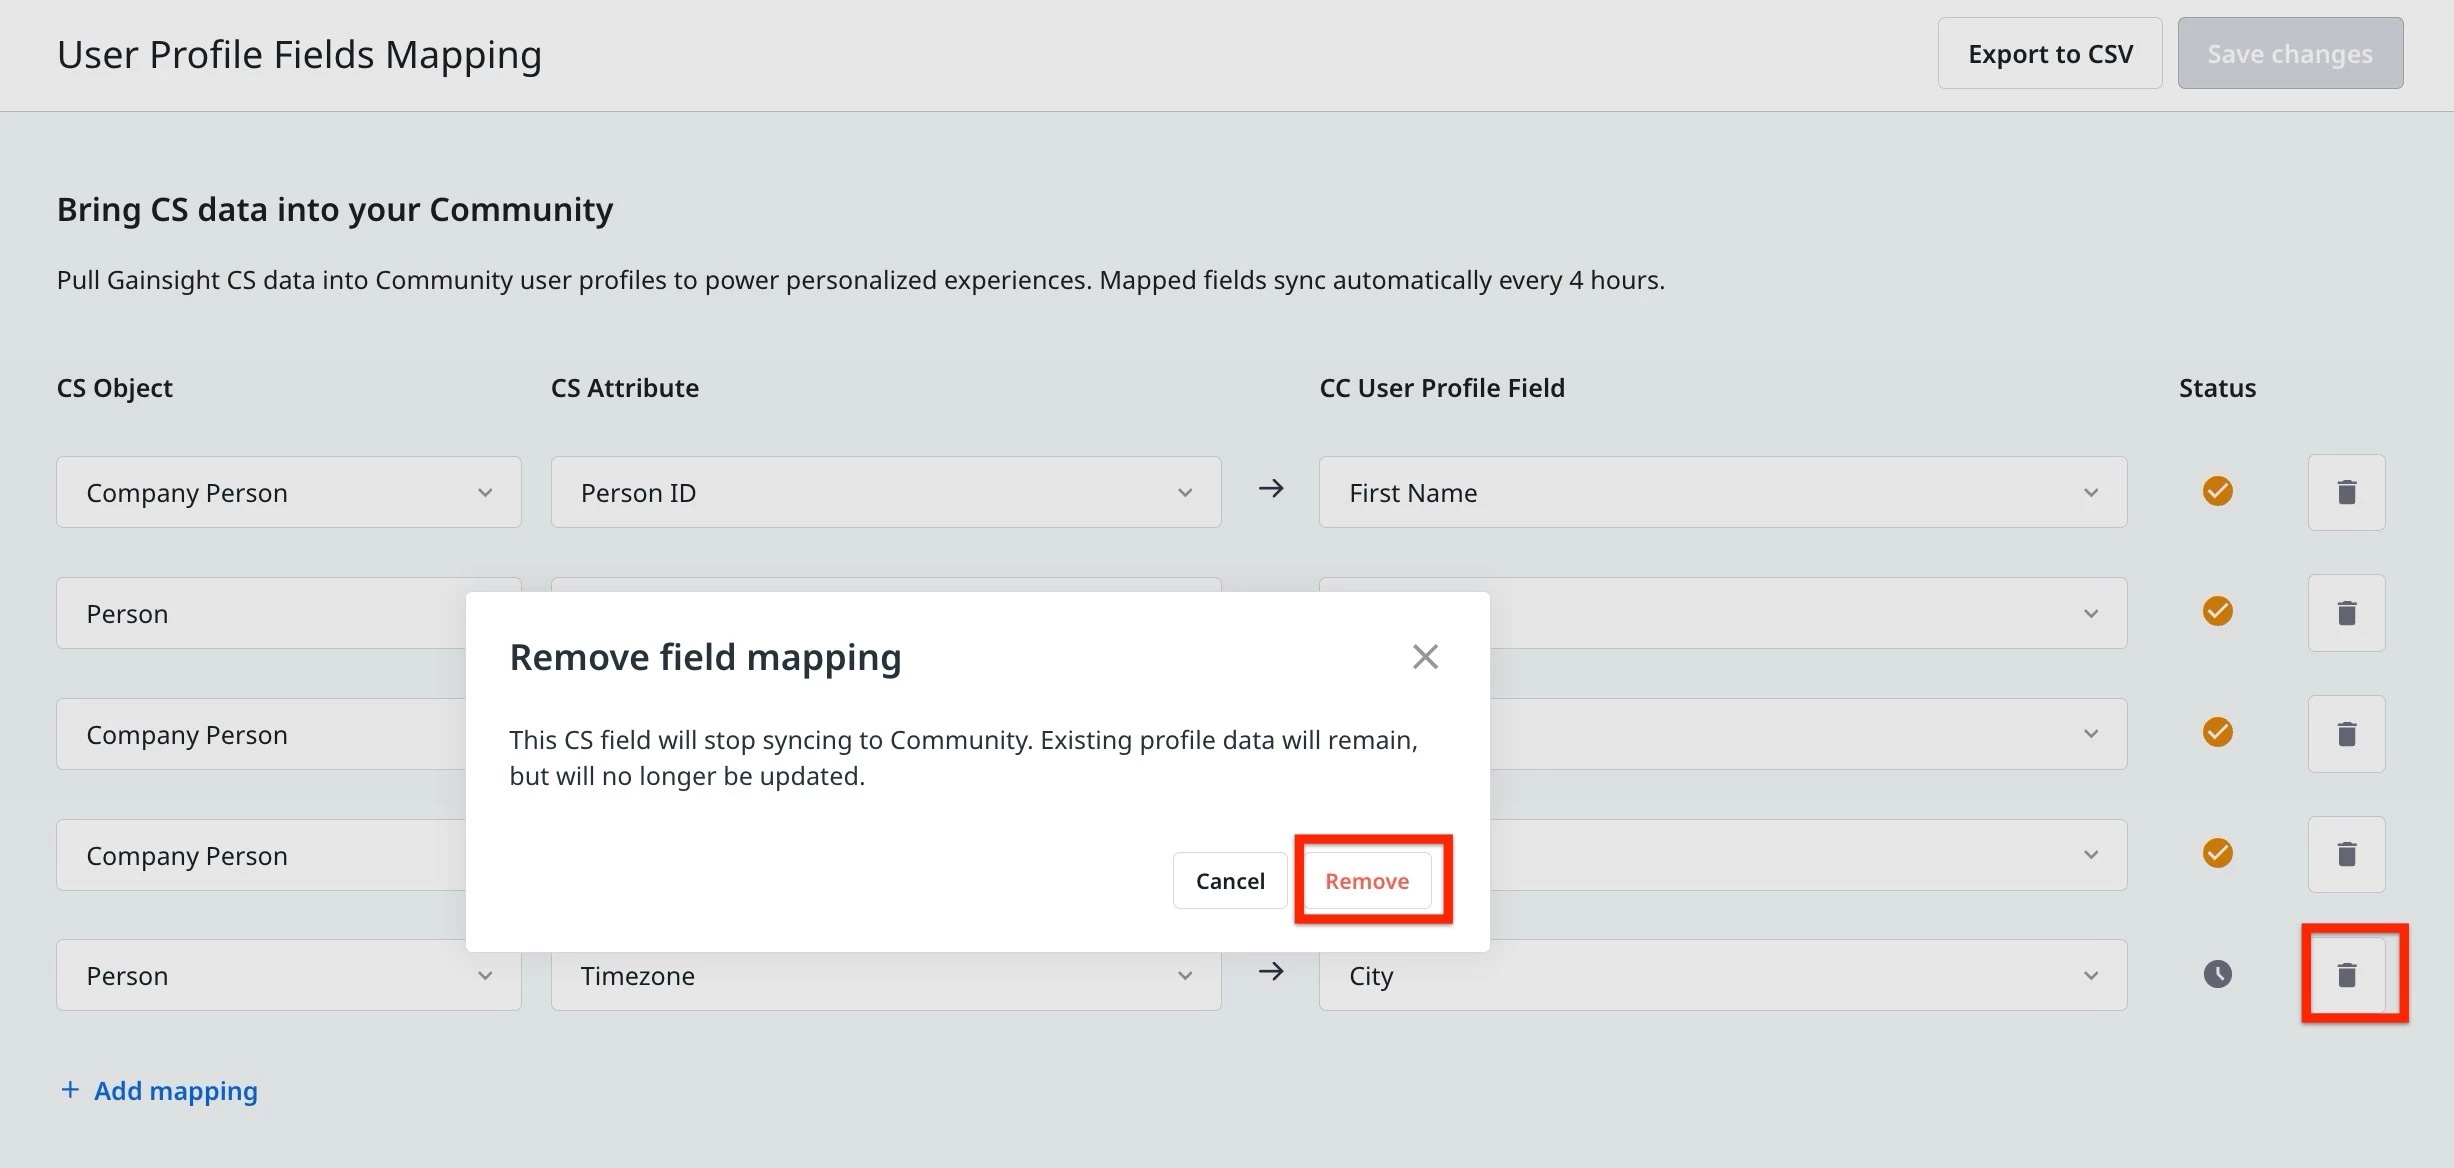Click the Save changes button
Viewport: 2454px width, 1168px height.
2290,54
